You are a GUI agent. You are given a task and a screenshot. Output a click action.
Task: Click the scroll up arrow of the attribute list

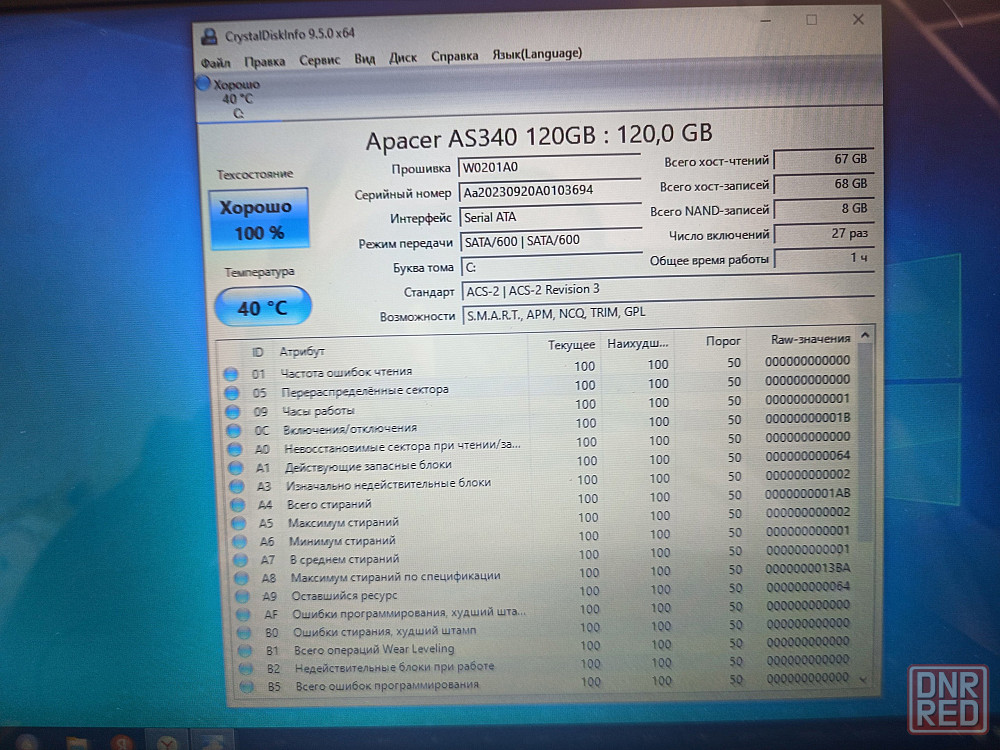pyautogui.click(x=865, y=335)
